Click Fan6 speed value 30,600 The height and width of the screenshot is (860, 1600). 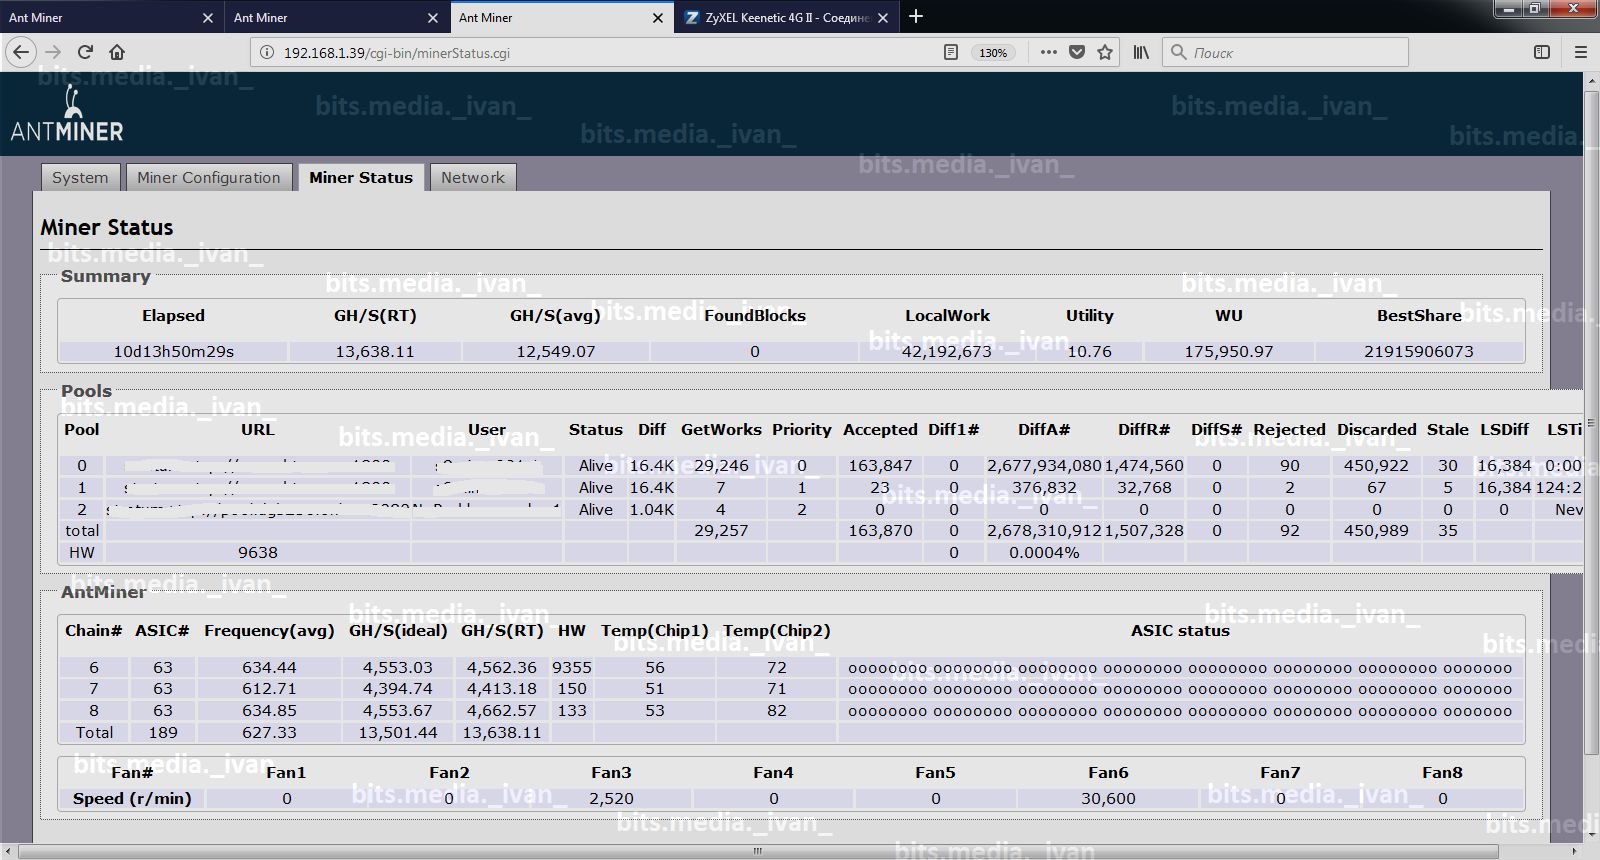1108,798
